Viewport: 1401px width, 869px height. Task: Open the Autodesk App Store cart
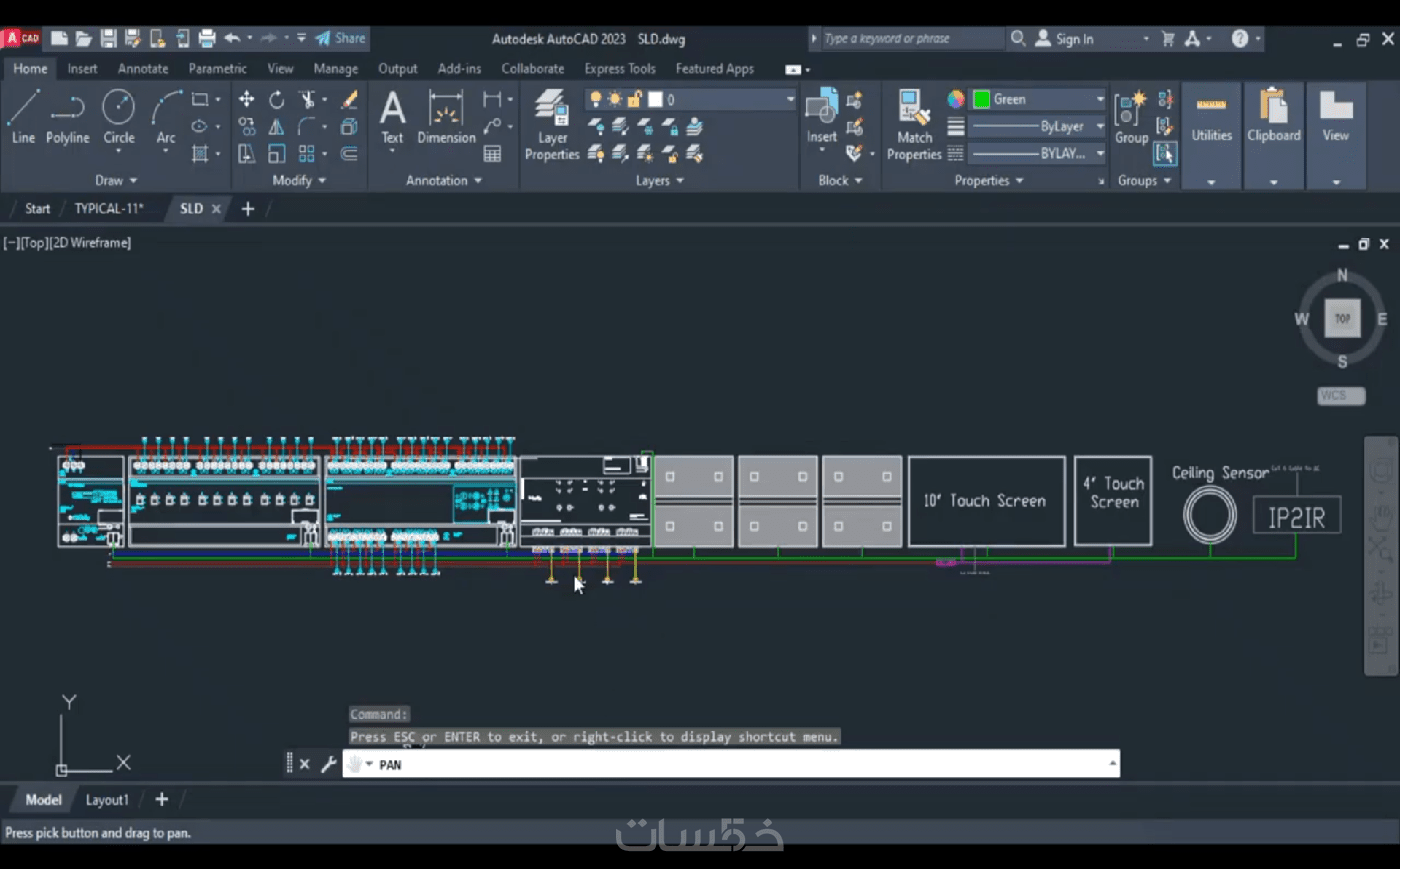click(x=1168, y=38)
